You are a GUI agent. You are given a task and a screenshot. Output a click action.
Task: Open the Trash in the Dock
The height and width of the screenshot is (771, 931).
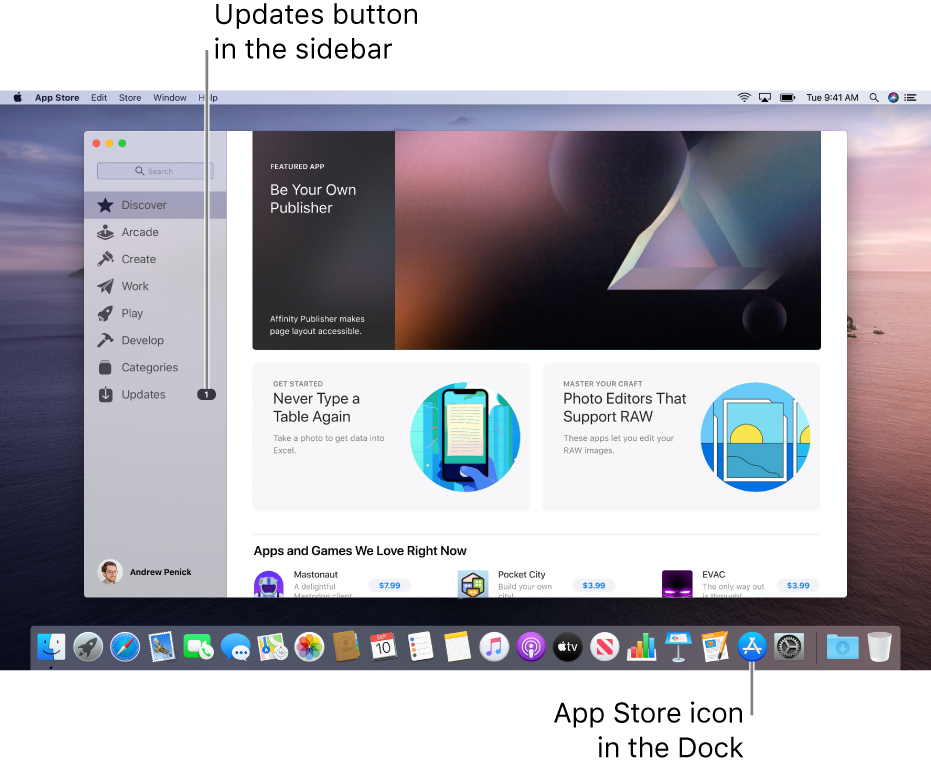click(x=879, y=646)
